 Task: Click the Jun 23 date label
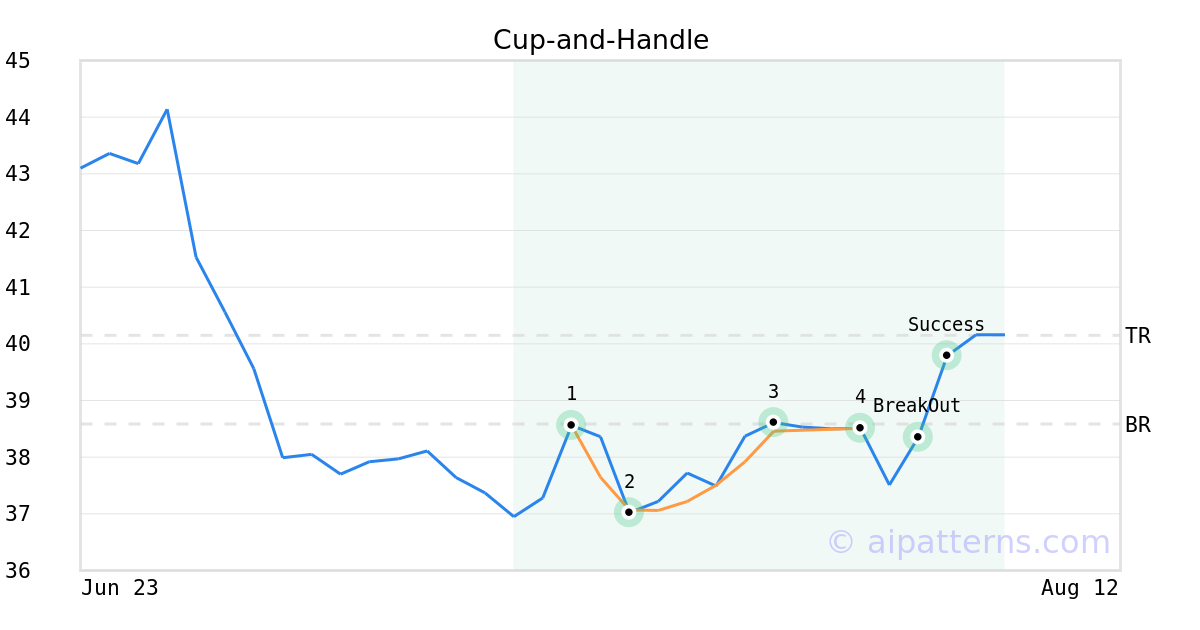[x=120, y=588]
